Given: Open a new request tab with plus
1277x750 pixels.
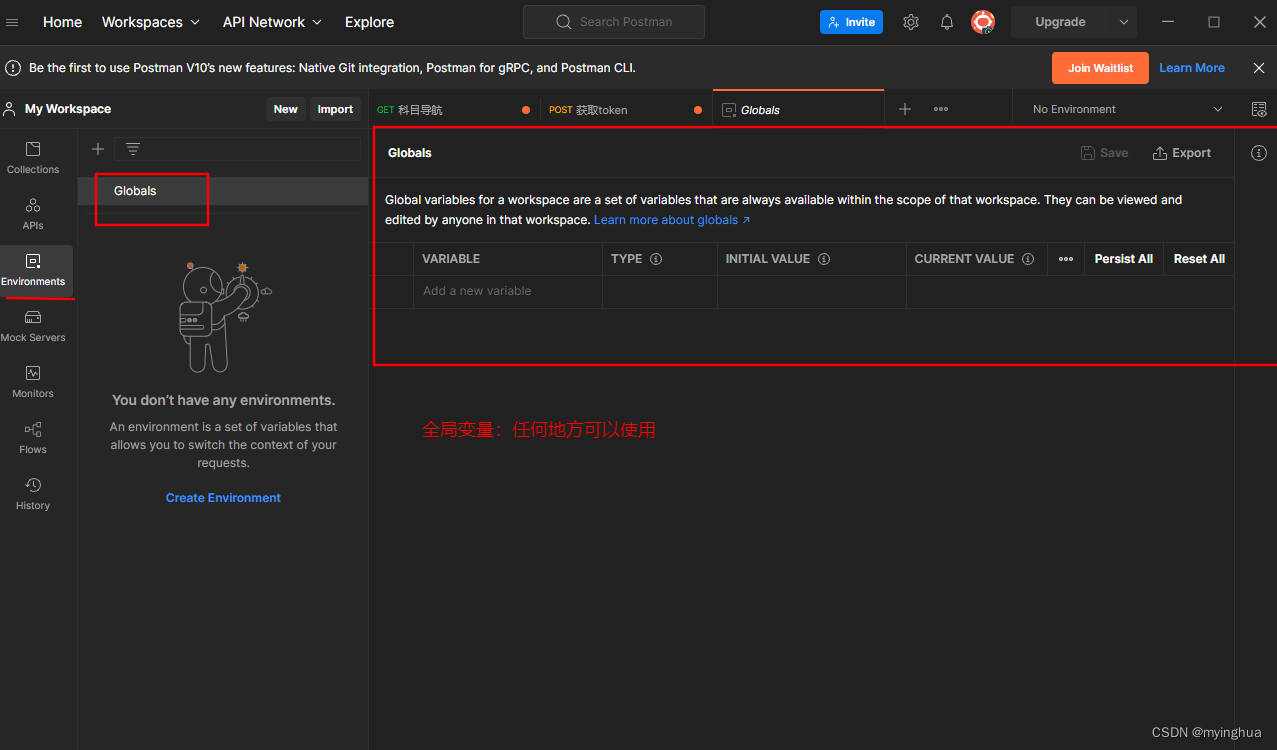Looking at the screenshot, I should click(x=905, y=109).
